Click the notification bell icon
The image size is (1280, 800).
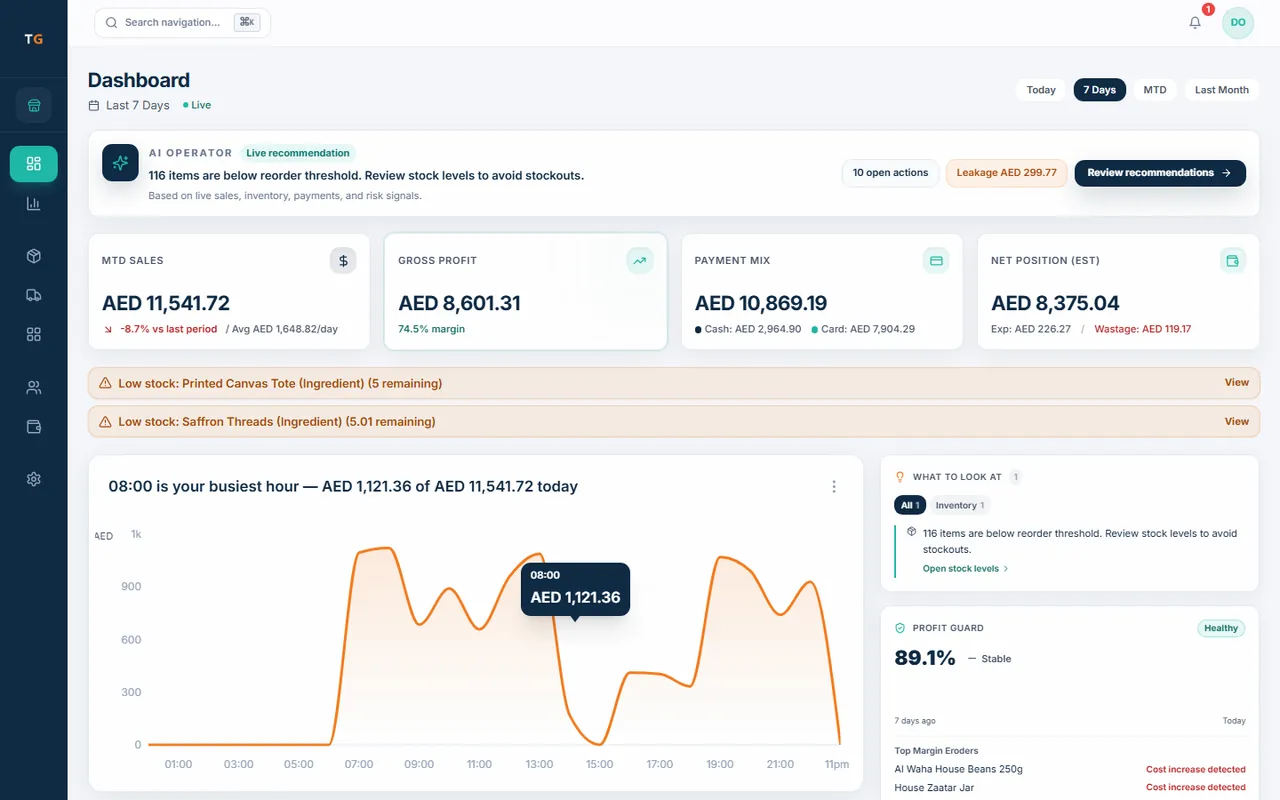pos(1195,22)
